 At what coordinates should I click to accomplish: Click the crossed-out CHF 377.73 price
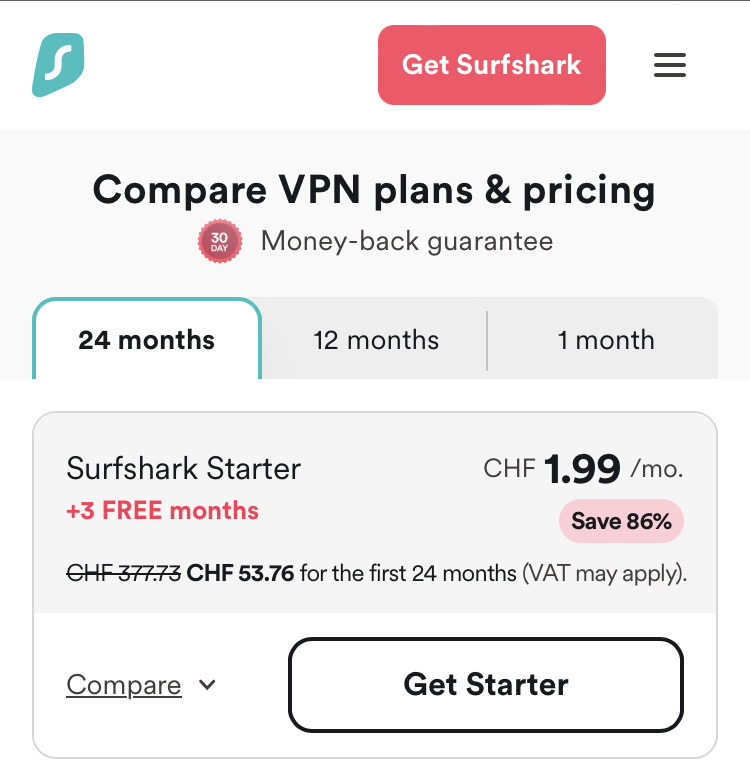point(123,574)
